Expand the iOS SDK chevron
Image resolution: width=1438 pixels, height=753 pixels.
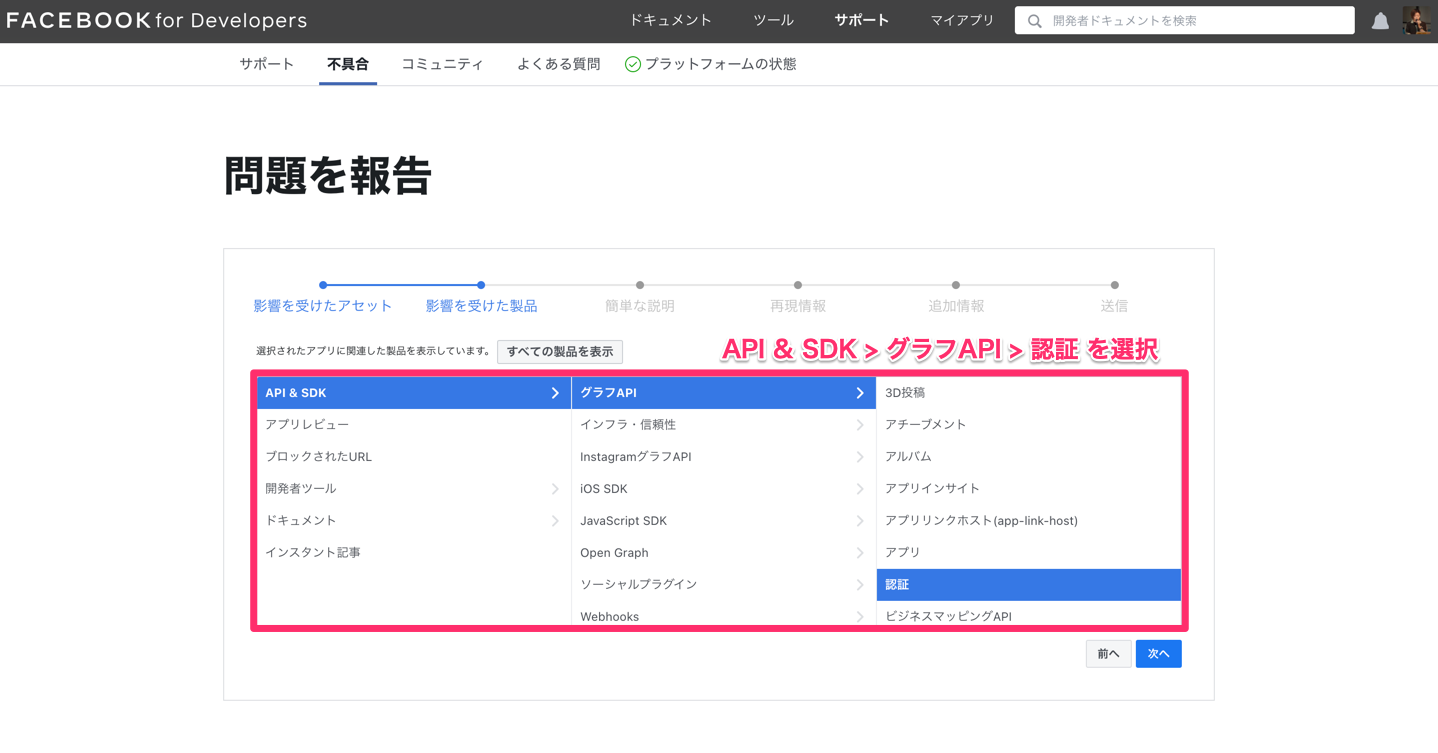point(860,489)
